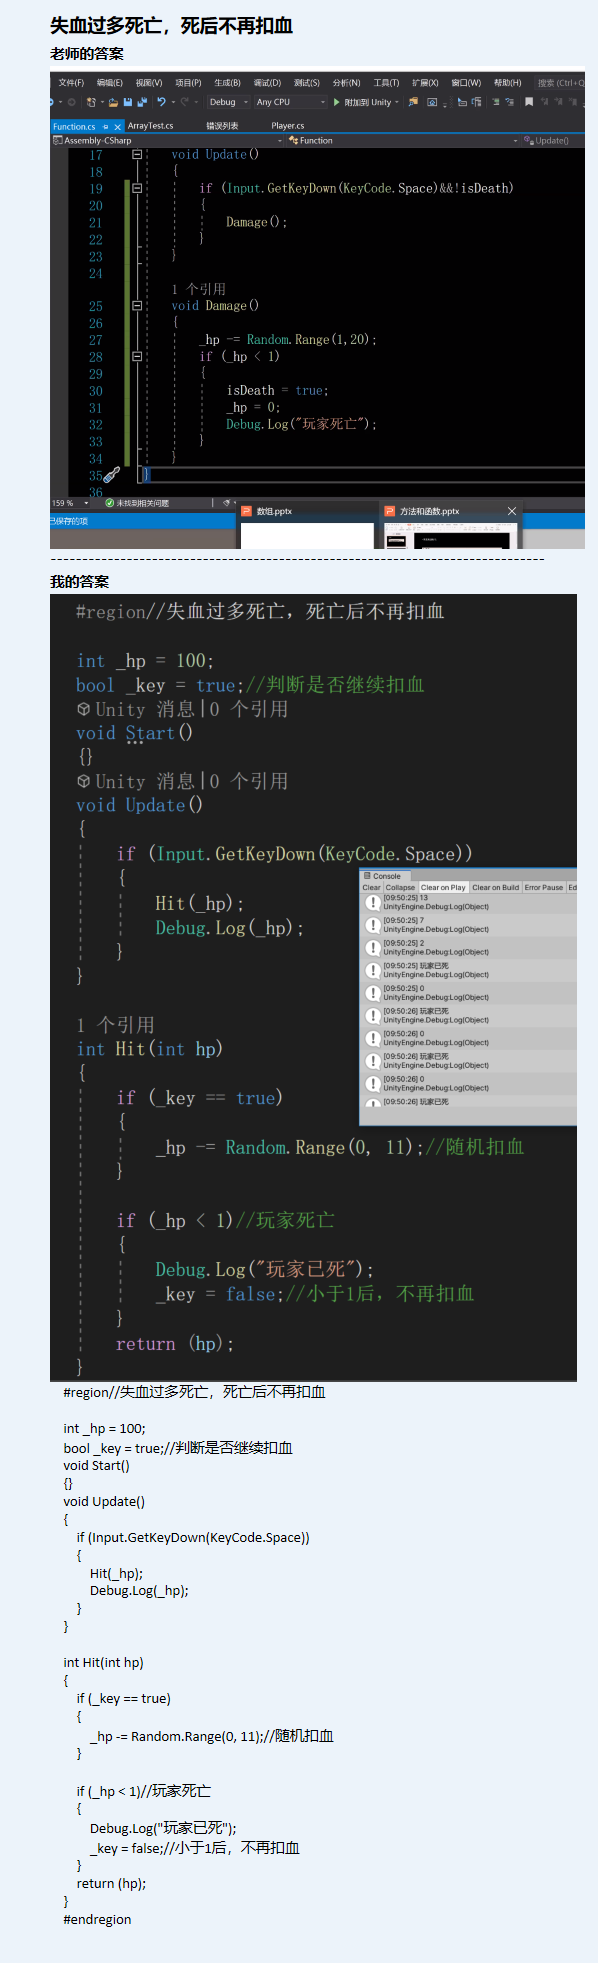This screenshot has width=598, height=1963.
Task: Toggle the Collapse option in Console
Action: (400, 887)
